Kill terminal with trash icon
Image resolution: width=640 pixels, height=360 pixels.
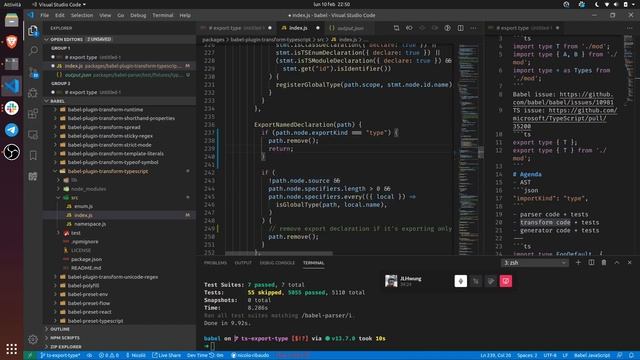coord(604,262)
